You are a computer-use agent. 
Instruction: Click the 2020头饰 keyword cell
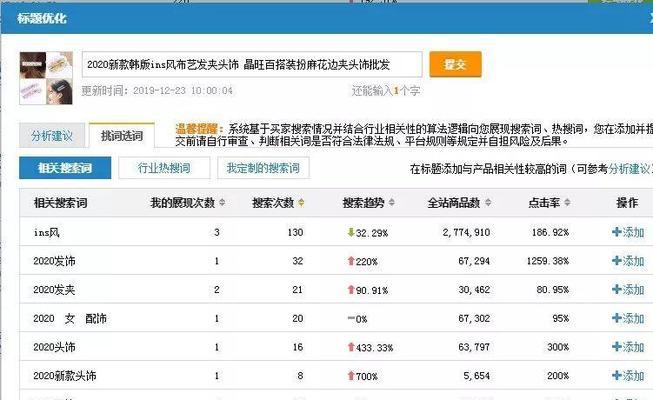[x=54, y=347]
